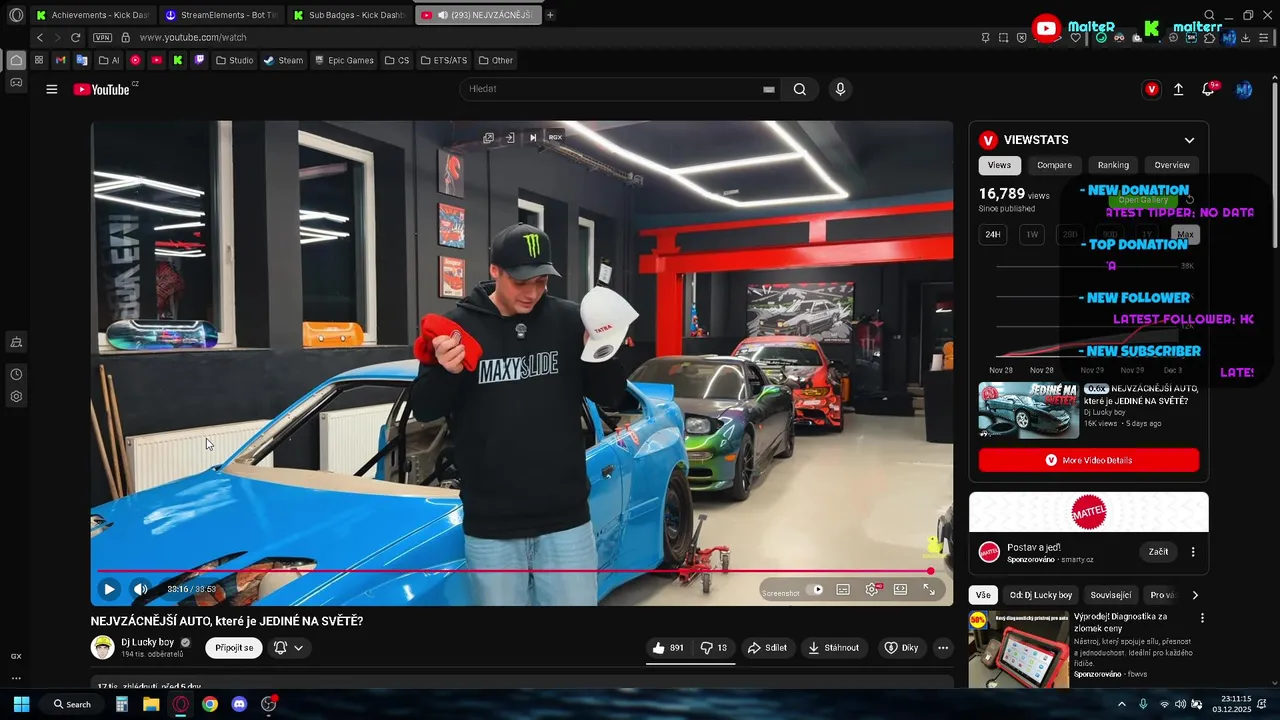Select the Compare tab in ViewStats
This screenshot has height=720, width=1280.
pos(1054,165)
